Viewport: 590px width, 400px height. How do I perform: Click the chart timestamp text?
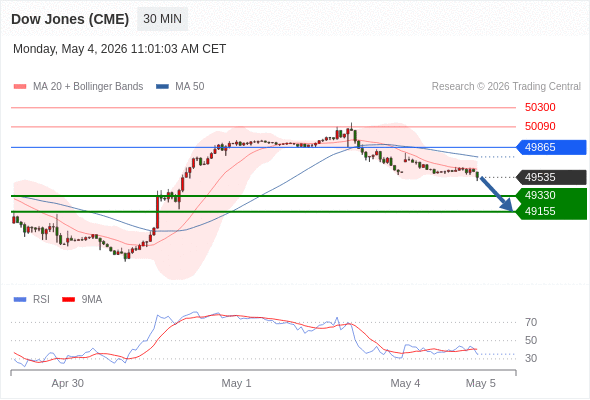tap(120, 49)
